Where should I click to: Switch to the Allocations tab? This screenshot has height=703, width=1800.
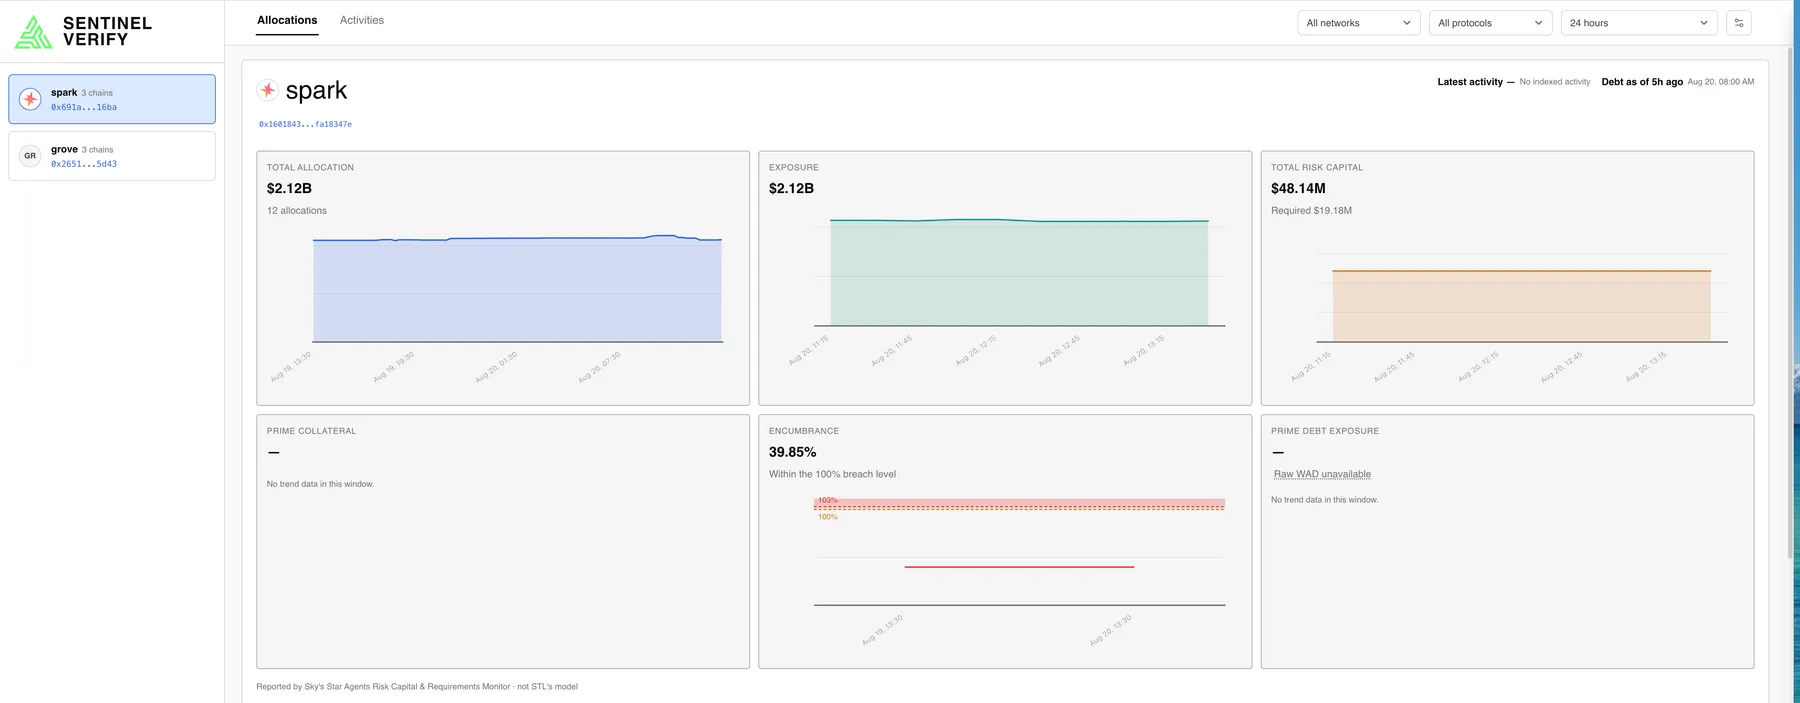pyautogui.click(x=287, y=20)
